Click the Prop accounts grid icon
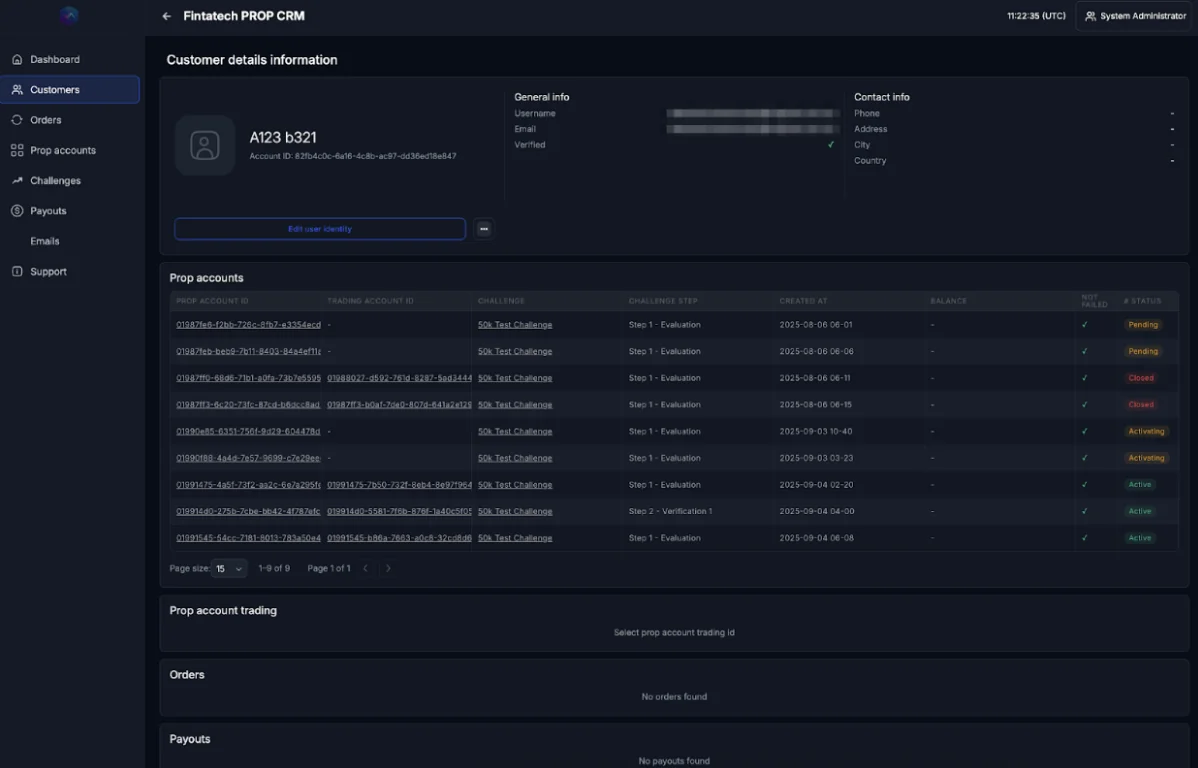 [17, 151]
